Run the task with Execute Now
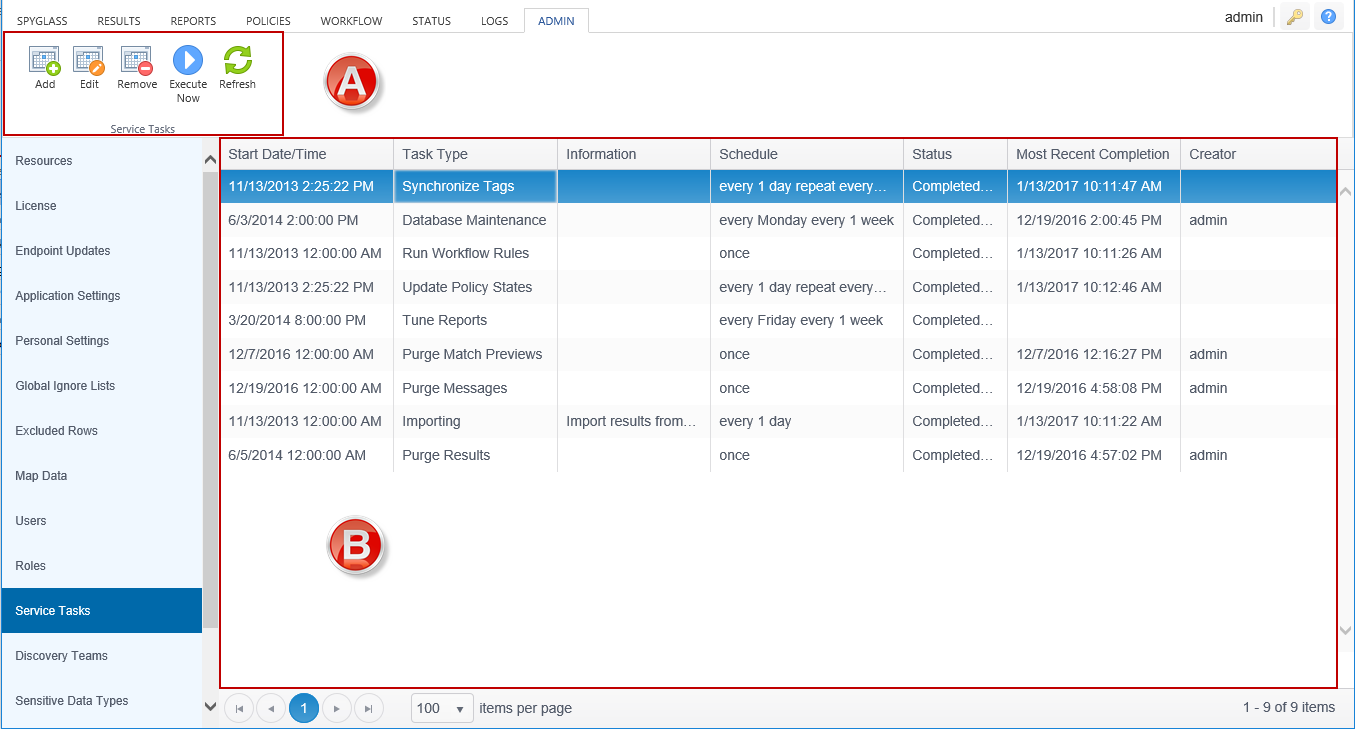 (188, 62)
